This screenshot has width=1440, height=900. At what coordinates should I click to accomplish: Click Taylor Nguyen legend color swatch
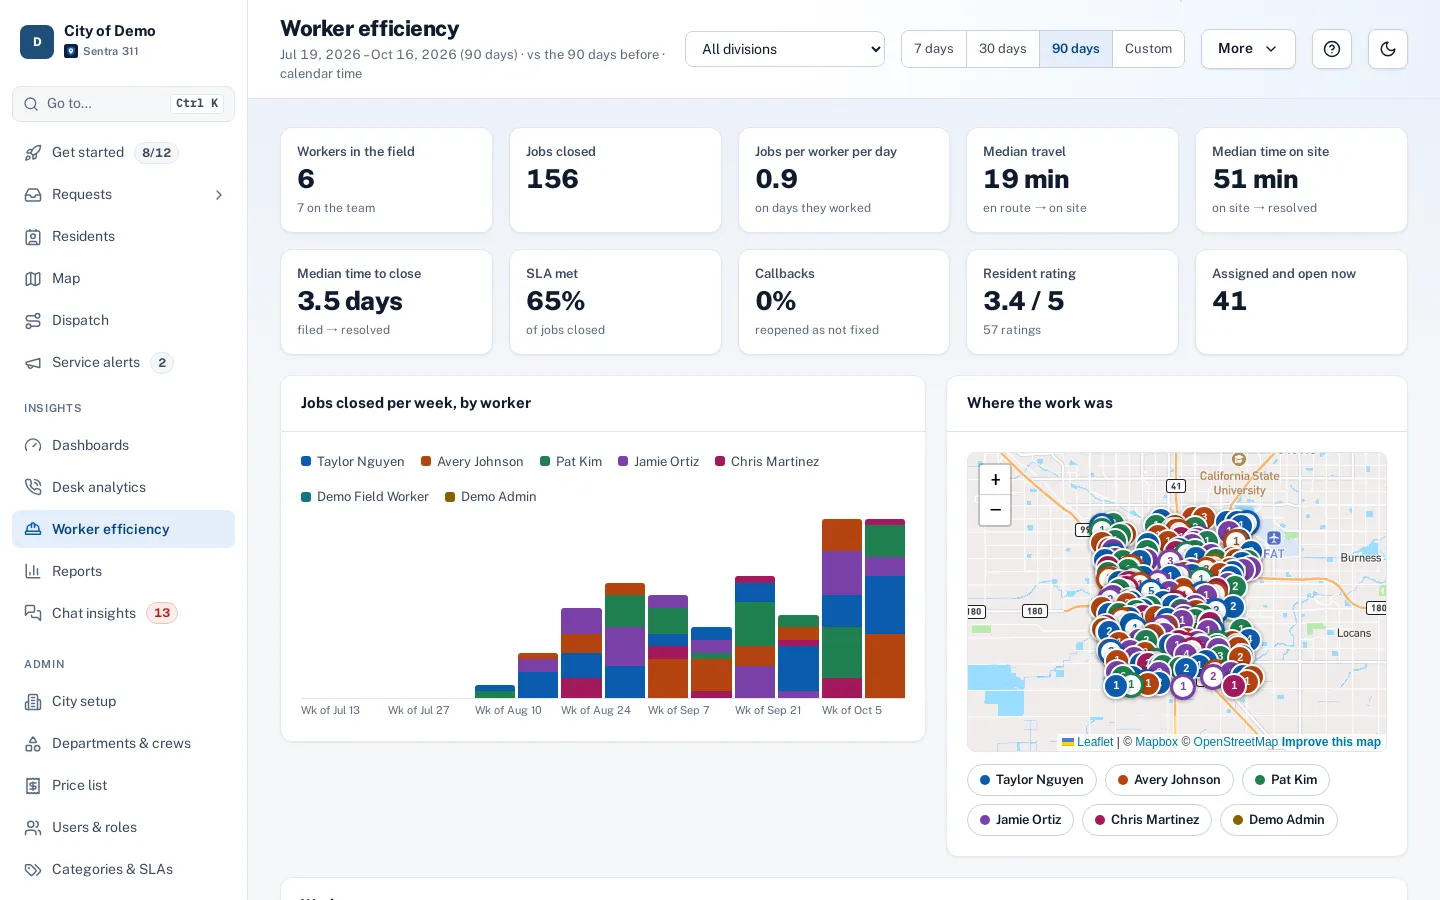(x=306, y=462)
